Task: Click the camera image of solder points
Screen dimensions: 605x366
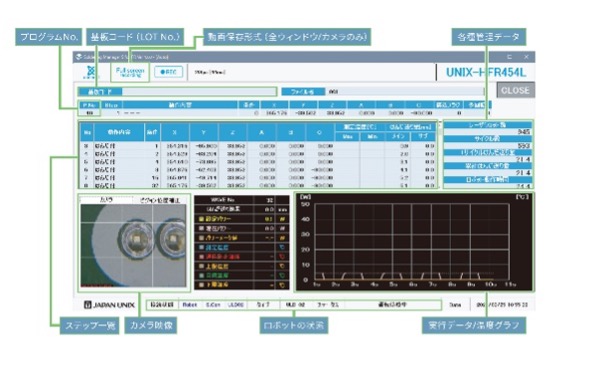Action: pyautogui.click(x=134, y=245)
